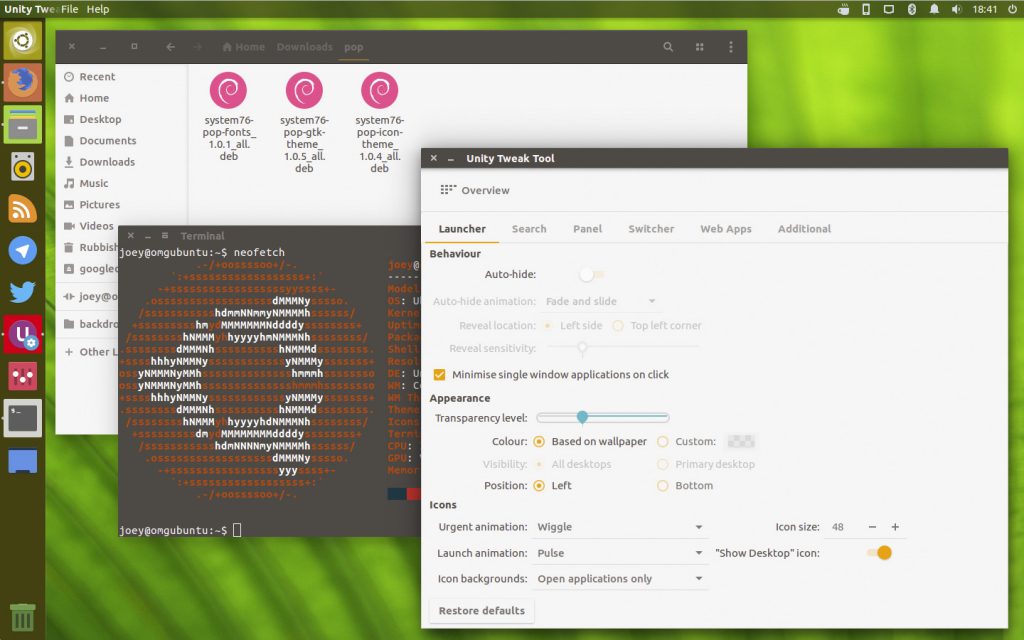
Task: Select Custom colour radio button
Action: pyautogui.click(x=663, y=441)
